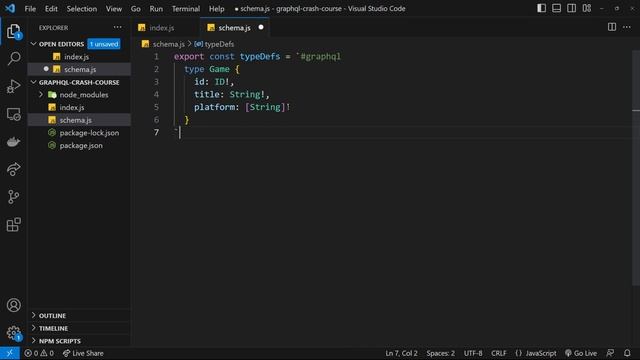Image resolution: width=640 pixels, height=360 pixels.
Task: Open the Run menu
Action: [156, 9]
